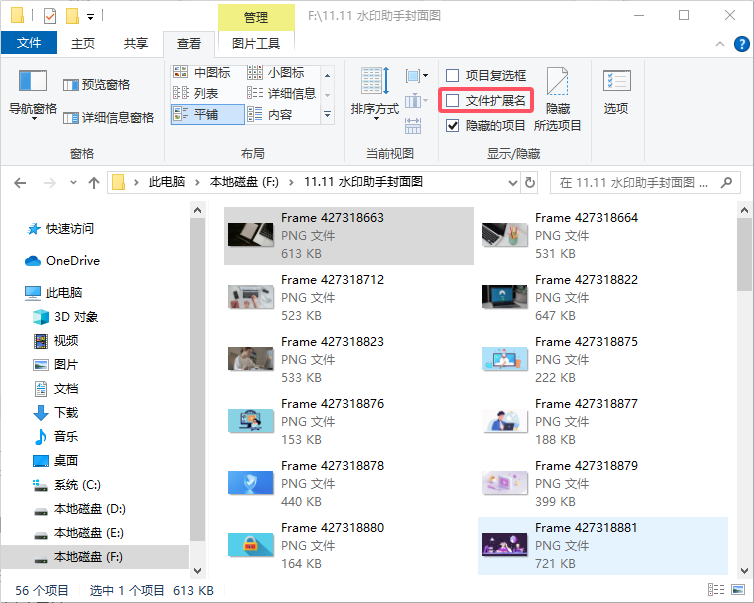Open the 系统 (C:) drive
Viewport: 754px width, 603px height.
click(67, 485)
